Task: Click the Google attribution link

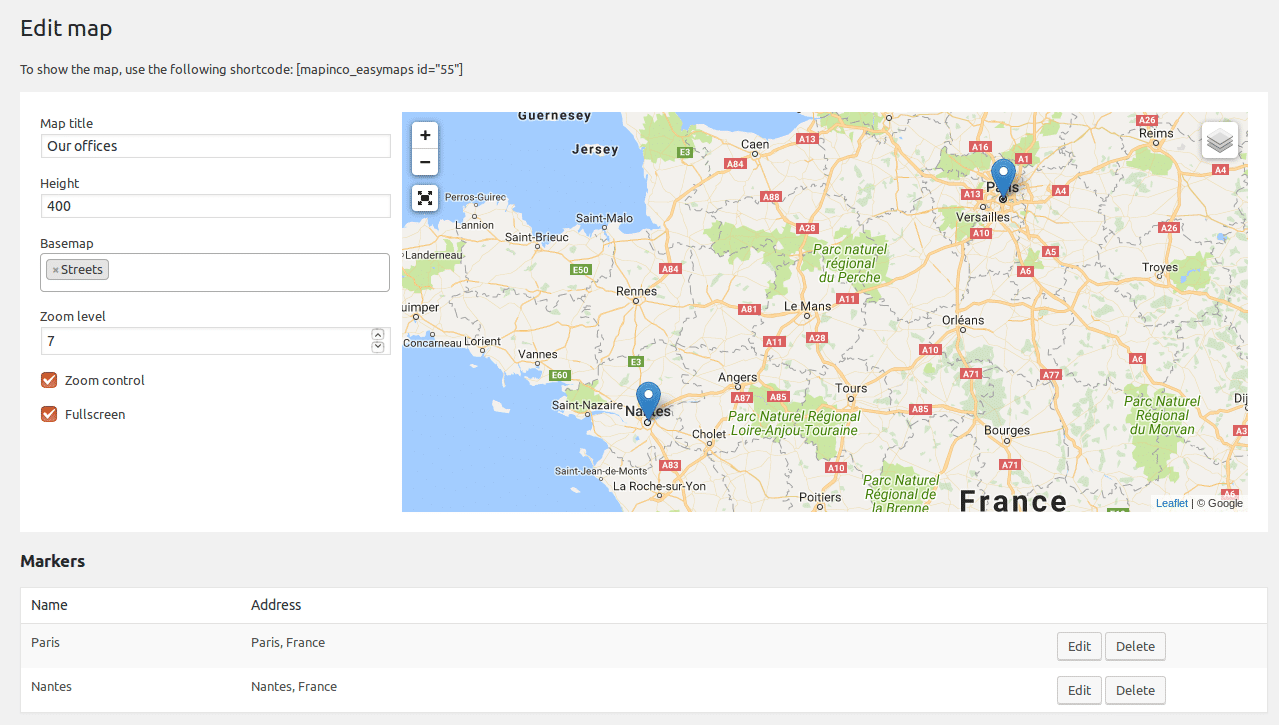Action: point(1225,502)
